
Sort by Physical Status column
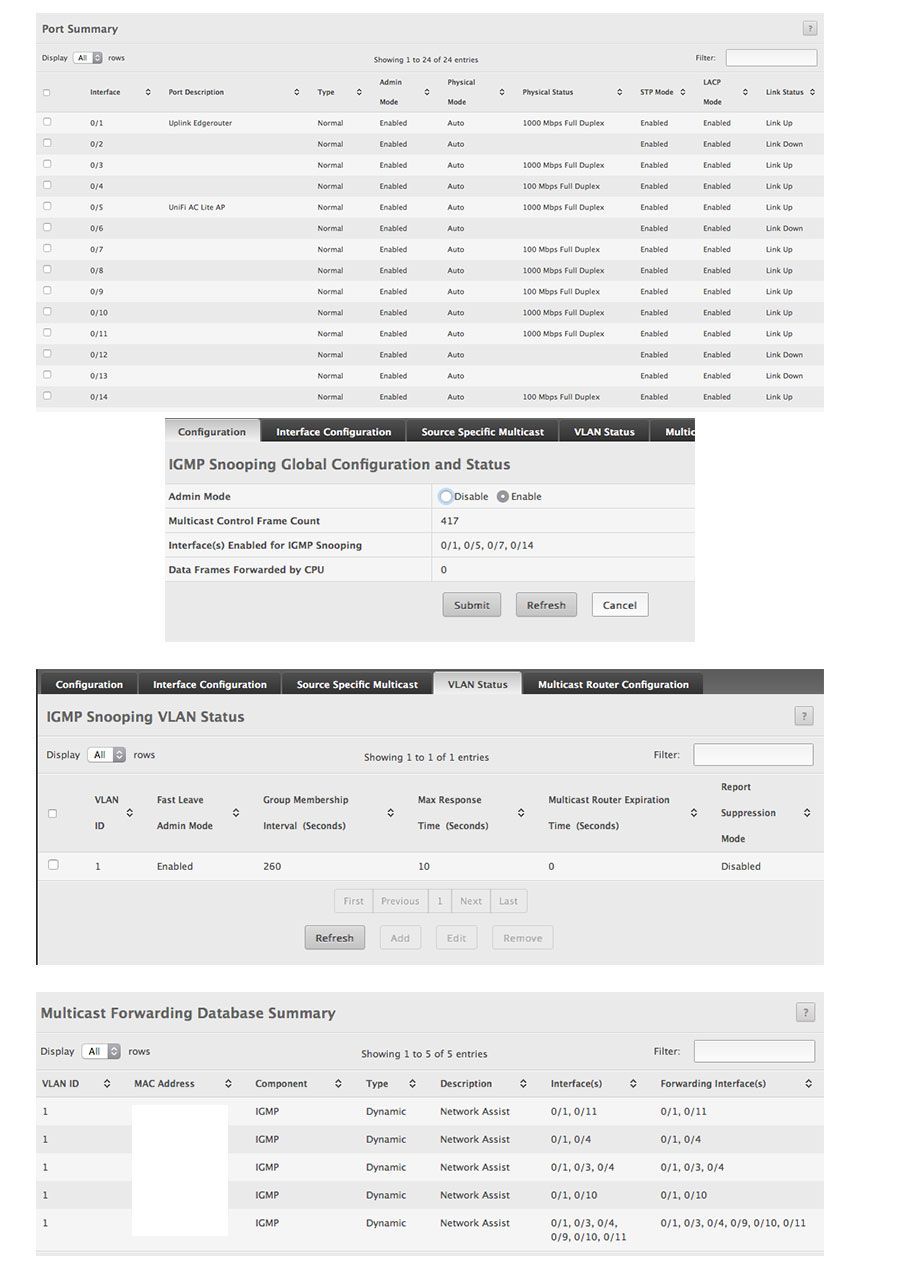(619, 92)
